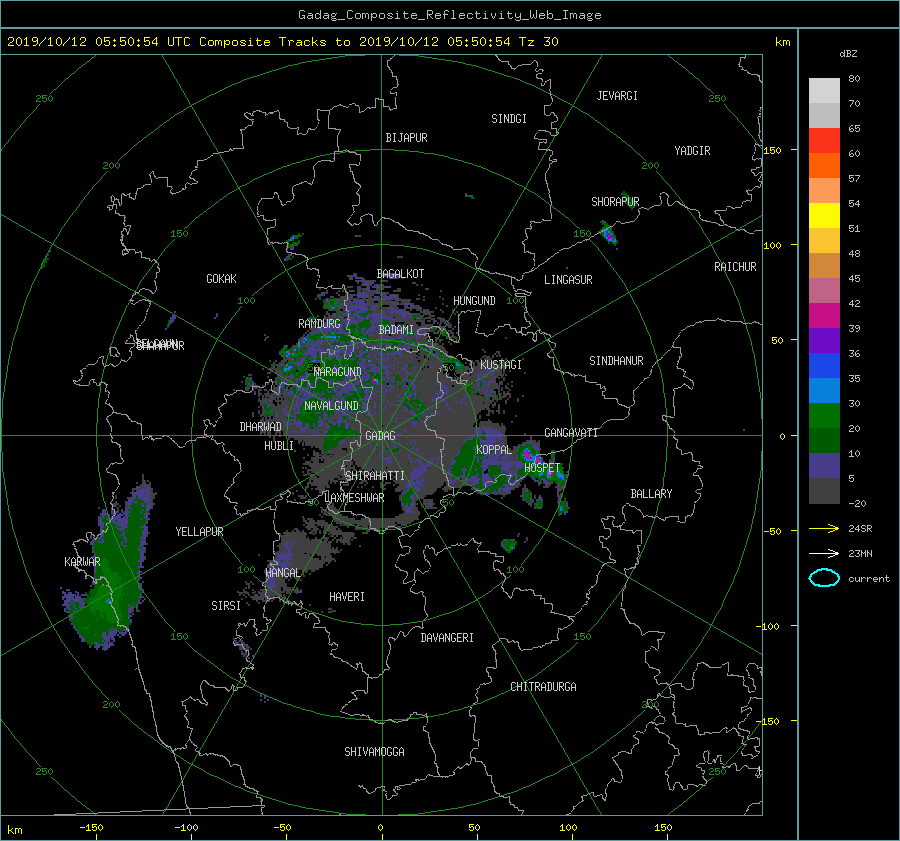Screen dimensions: 900x841
Task: Click the BALLARY label
Action: coord(651,494)
